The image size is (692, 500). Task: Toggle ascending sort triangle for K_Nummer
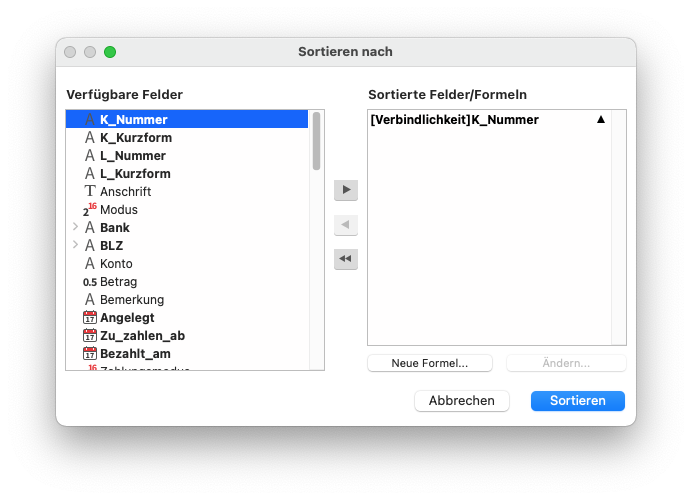tap(601, 119)
